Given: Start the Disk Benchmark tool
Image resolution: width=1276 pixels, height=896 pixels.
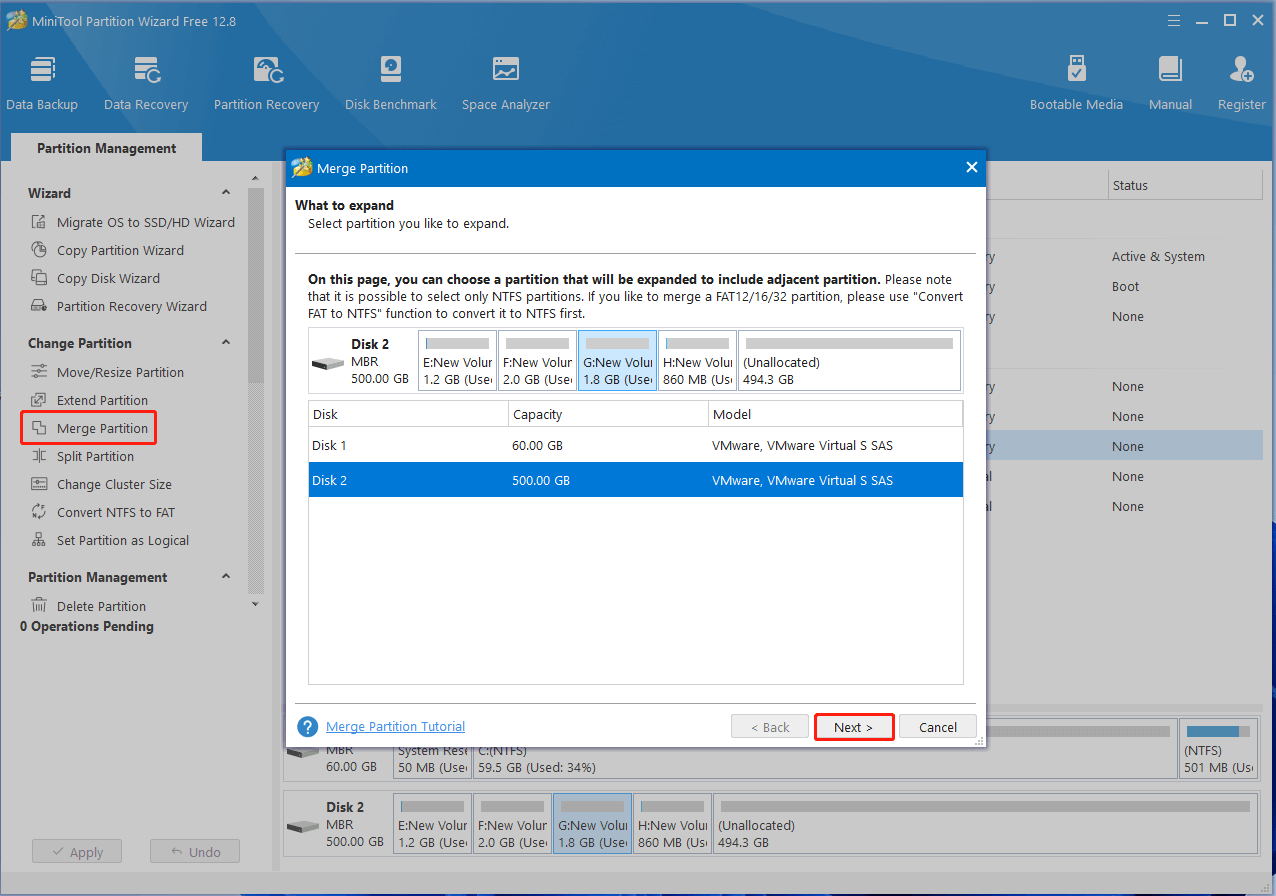Looking at the screenshot, I should pyautogui.click(x=391, y=84).
